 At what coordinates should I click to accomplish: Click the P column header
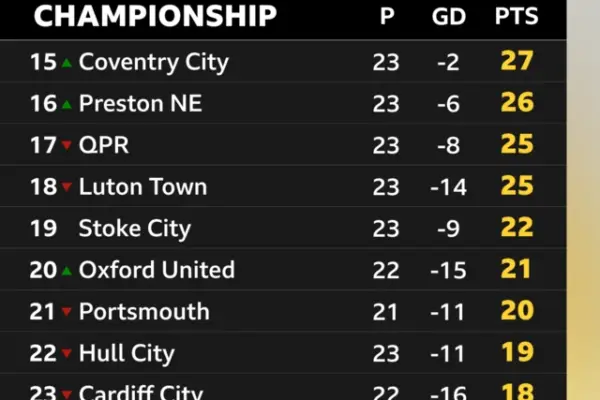click(387, 16)
